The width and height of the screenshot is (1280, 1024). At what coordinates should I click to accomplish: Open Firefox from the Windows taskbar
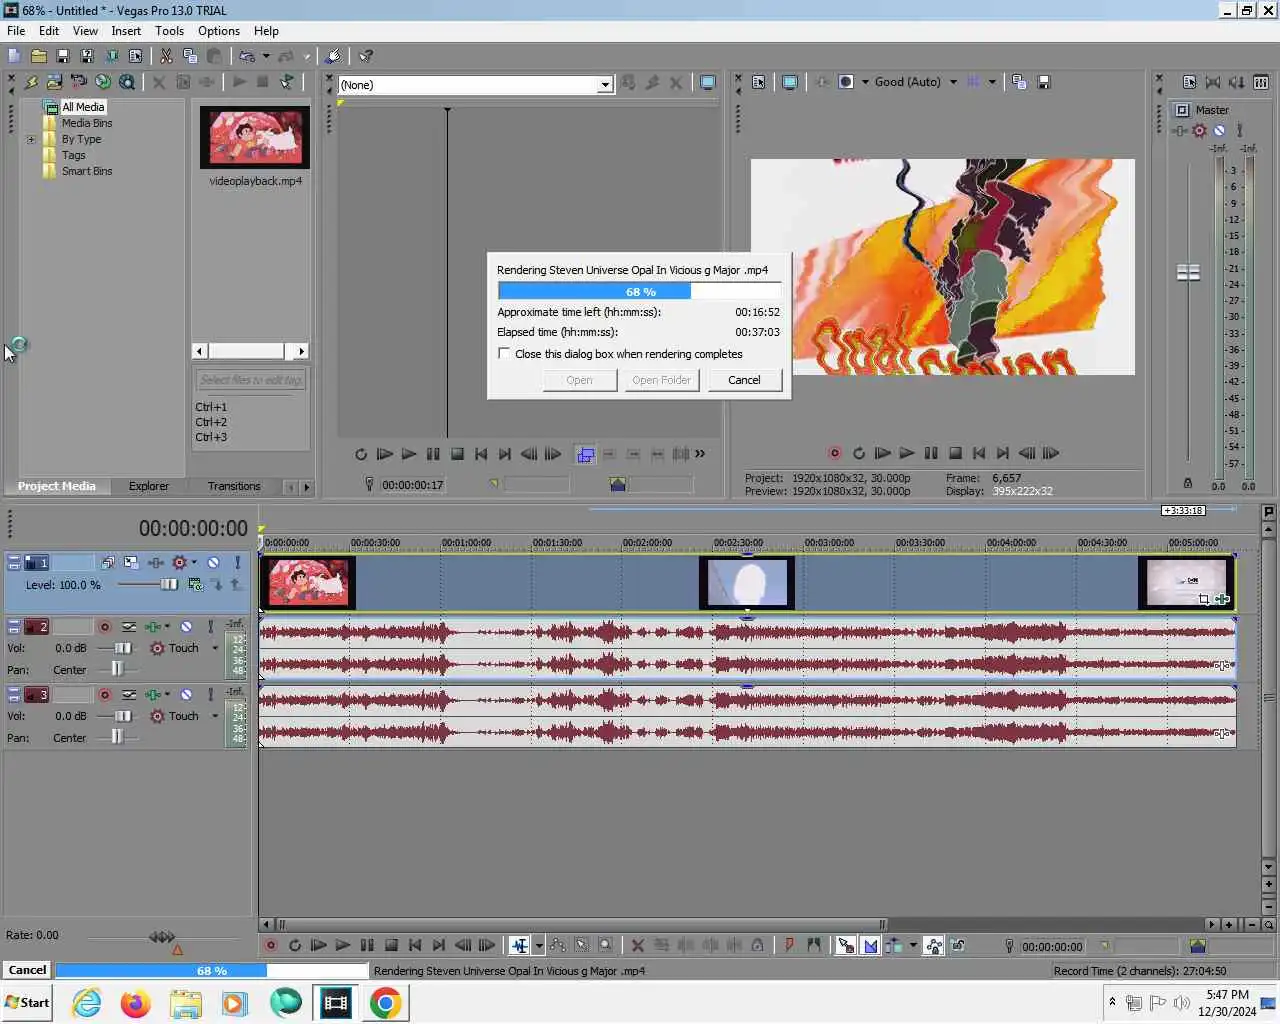point(135,1003)
